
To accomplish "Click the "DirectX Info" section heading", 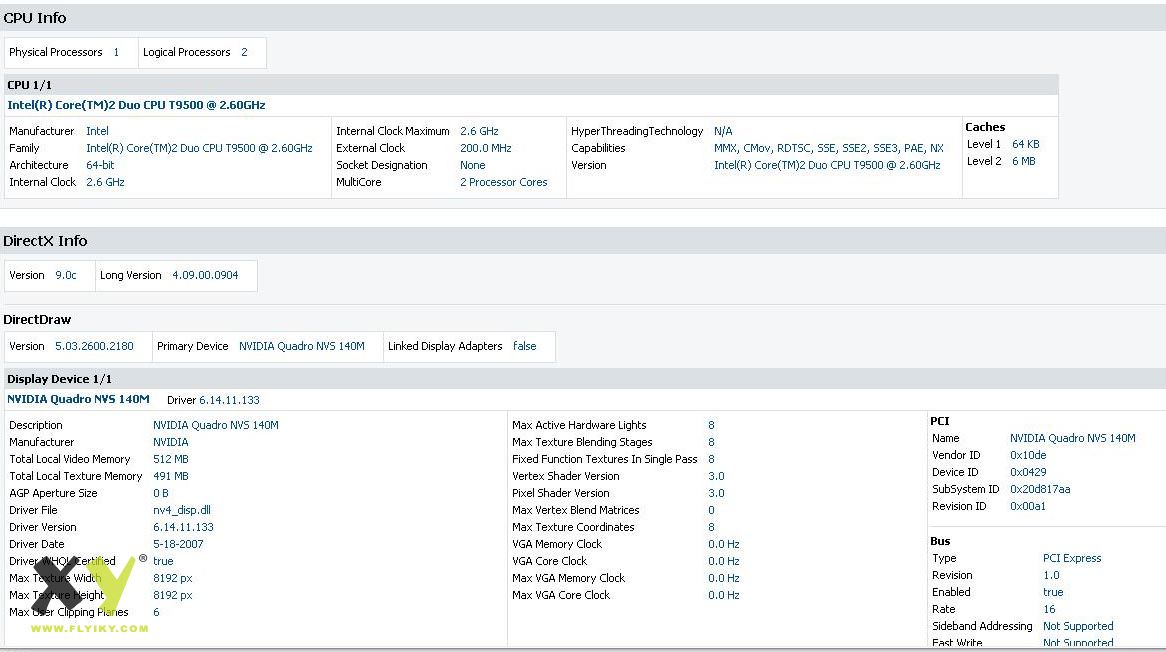I will tap(45, 241).
